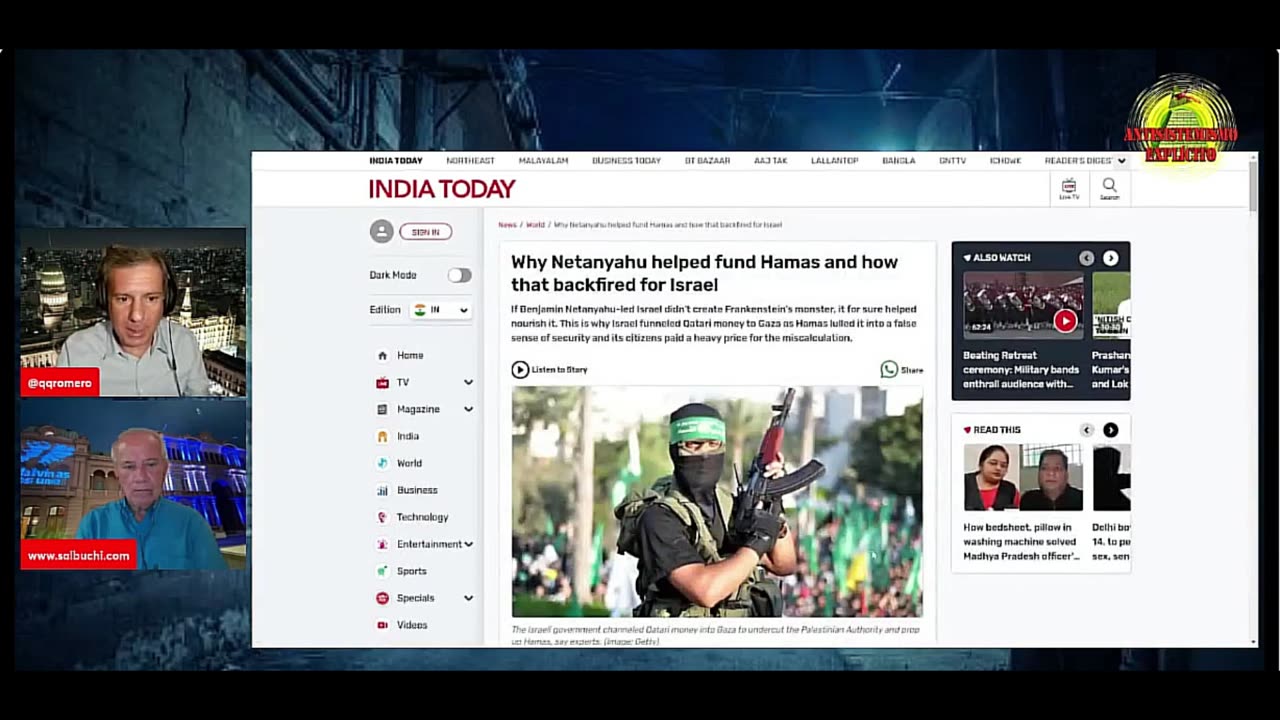Expand the Magazine submenu chevron
Viewport: 1280px width, 720px height.
click(x=468, y=409)
